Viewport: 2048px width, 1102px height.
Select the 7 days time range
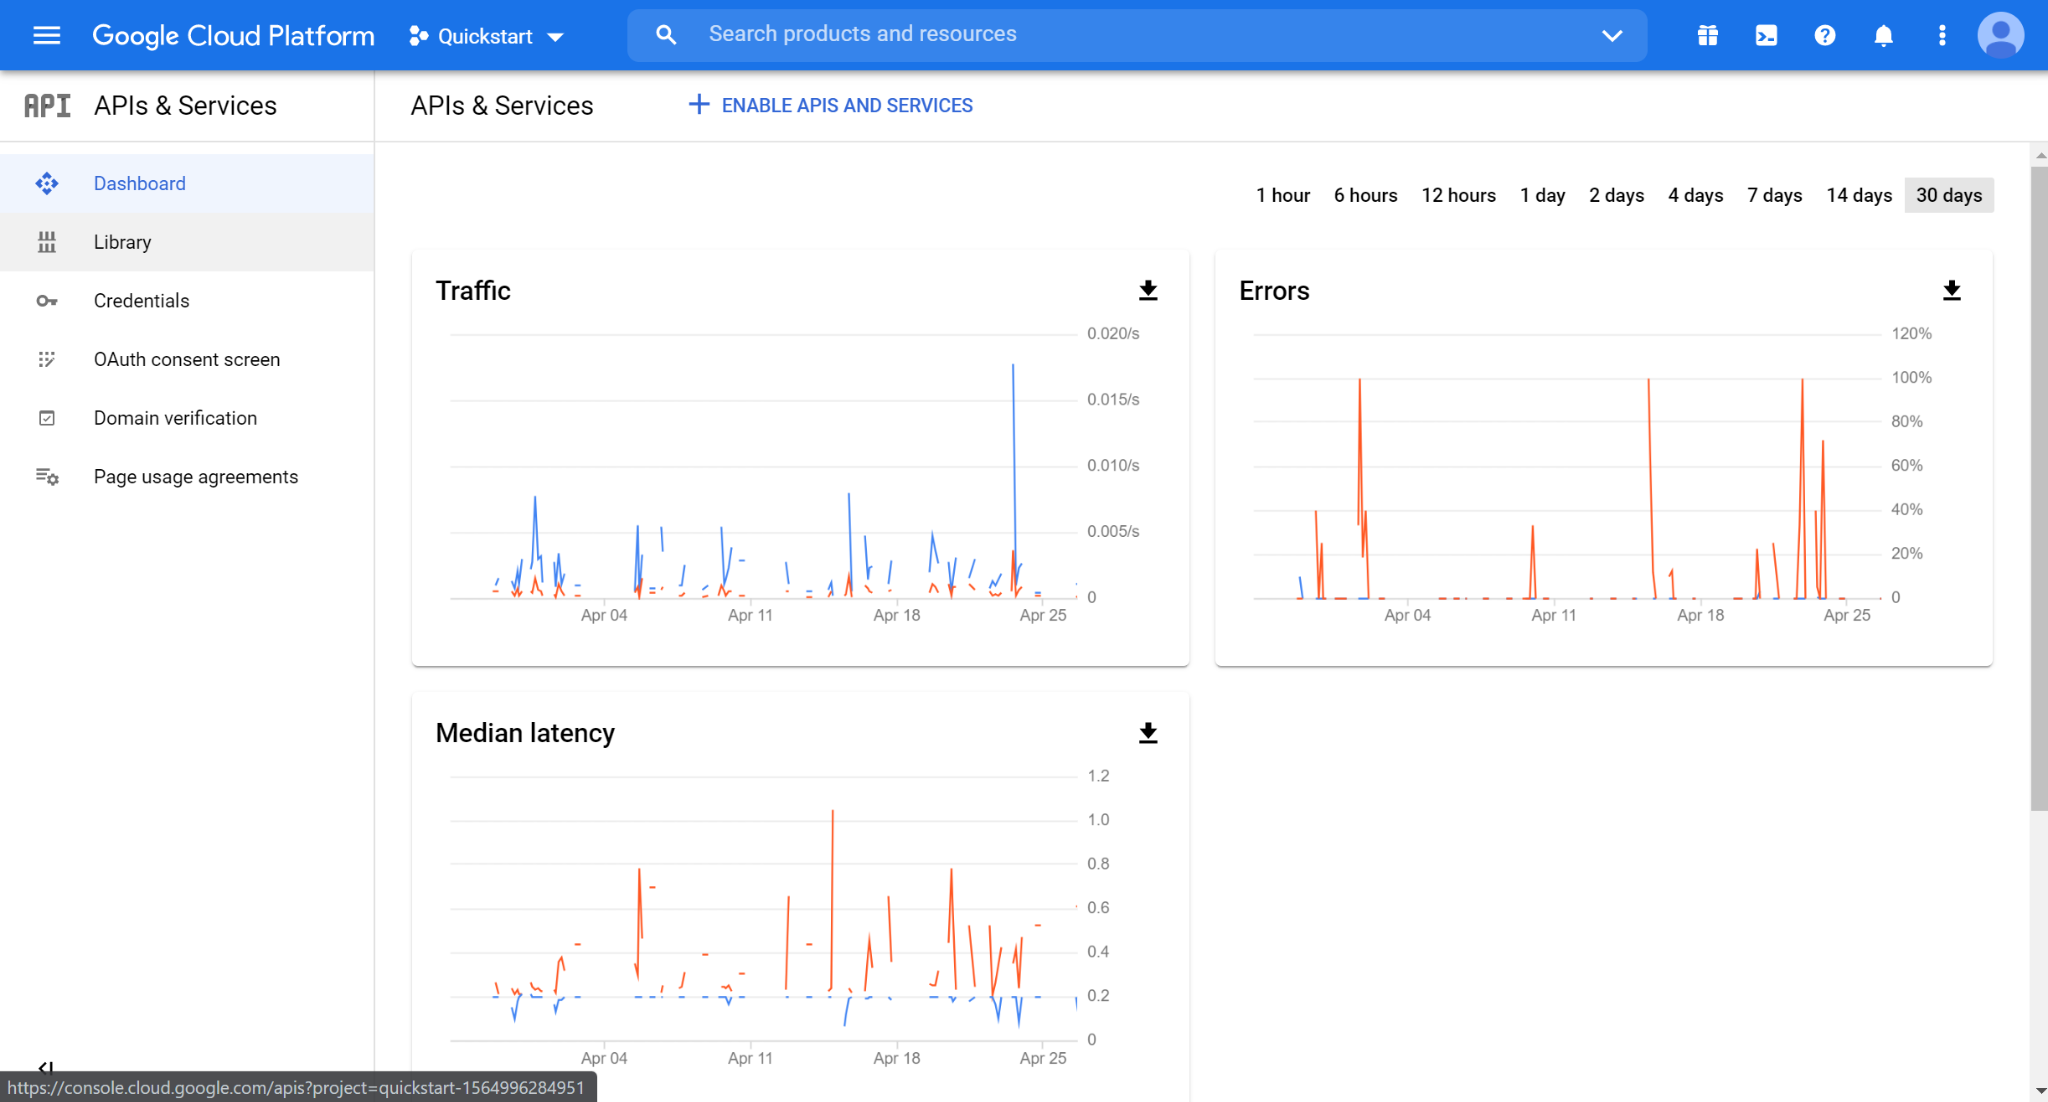(1774, 195)
